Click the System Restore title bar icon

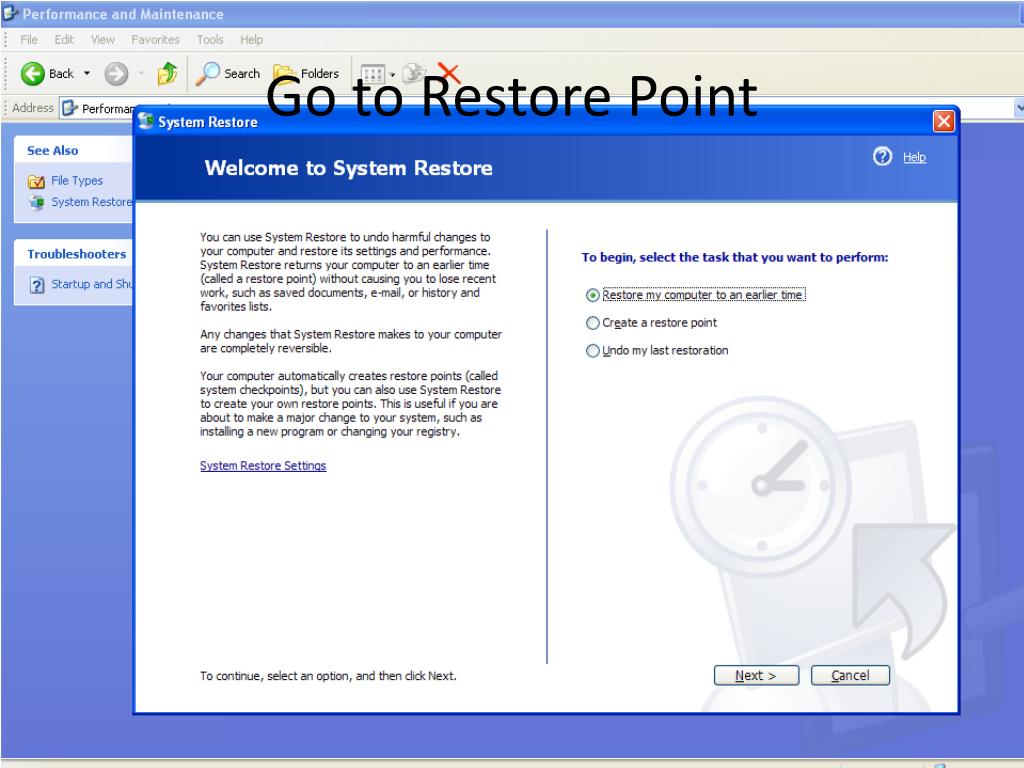click(146, 121)
